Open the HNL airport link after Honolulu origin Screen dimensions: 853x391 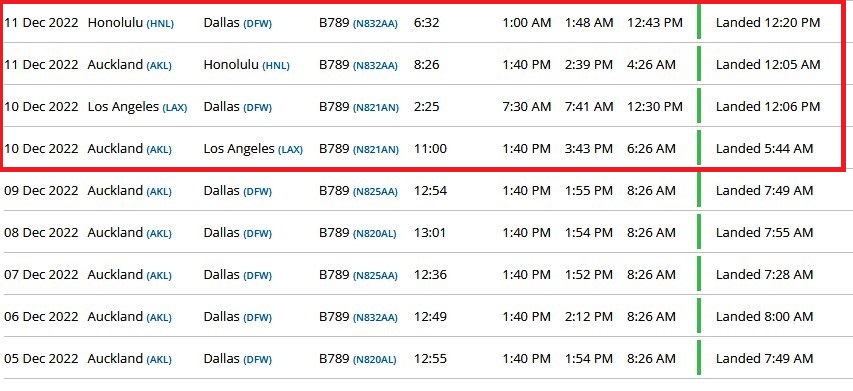[x=160, y=24]
